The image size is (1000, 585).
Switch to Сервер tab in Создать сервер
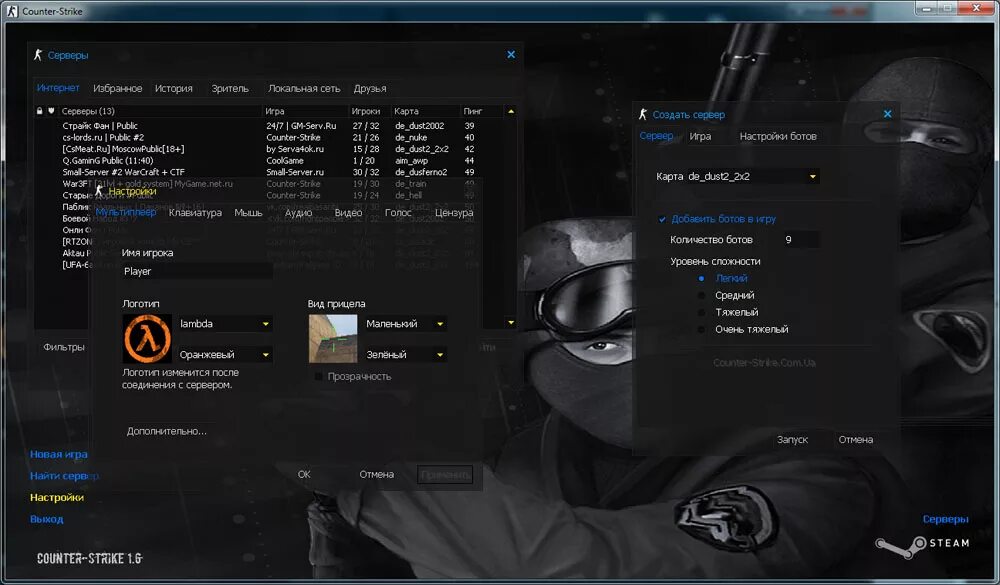point(656,136)
